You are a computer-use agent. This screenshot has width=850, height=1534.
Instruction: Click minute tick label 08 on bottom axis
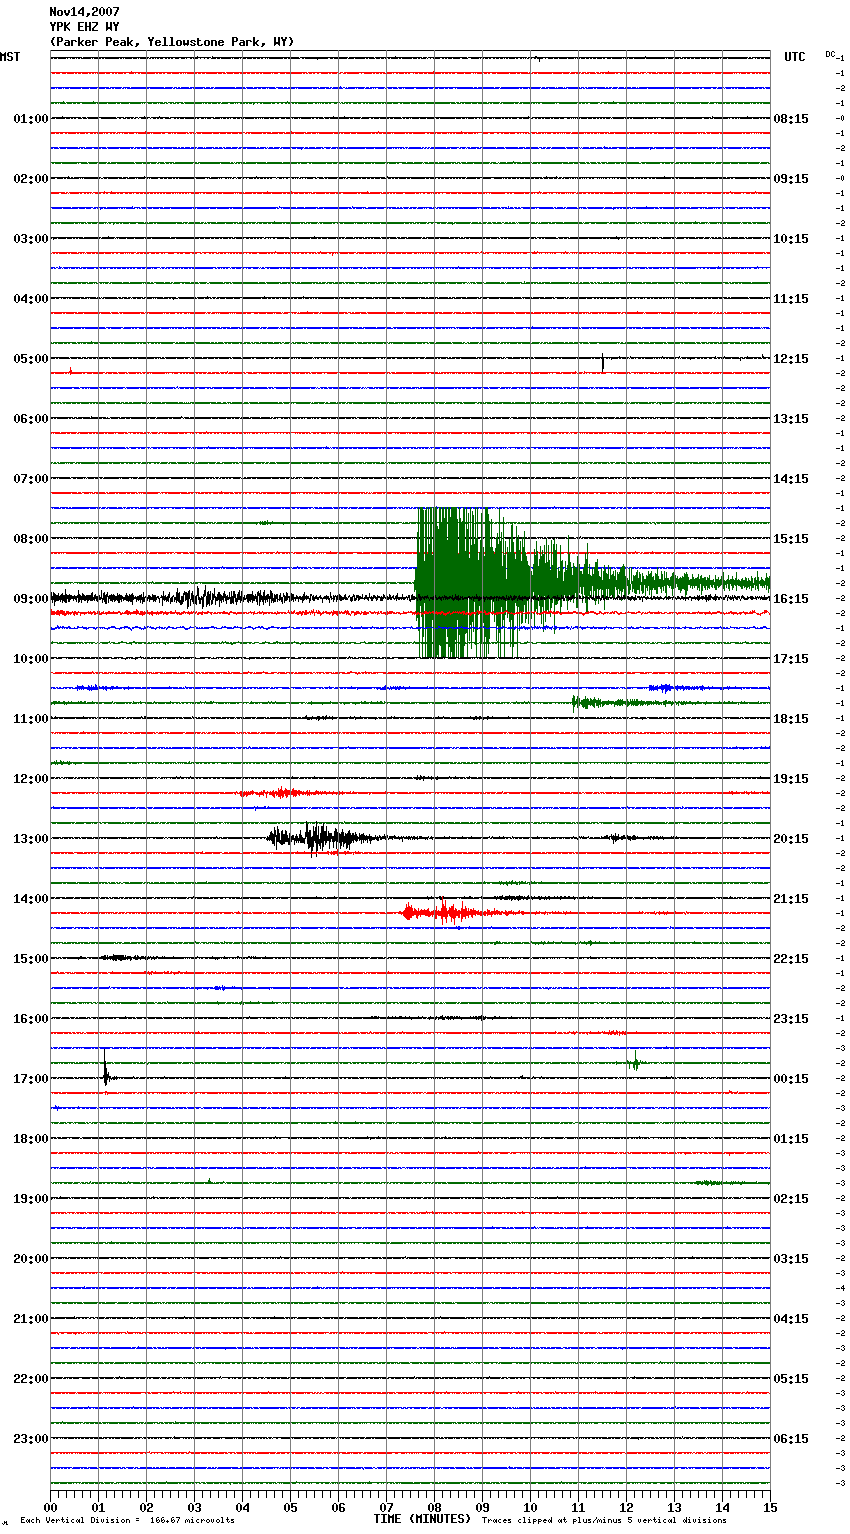(434, 1507)
